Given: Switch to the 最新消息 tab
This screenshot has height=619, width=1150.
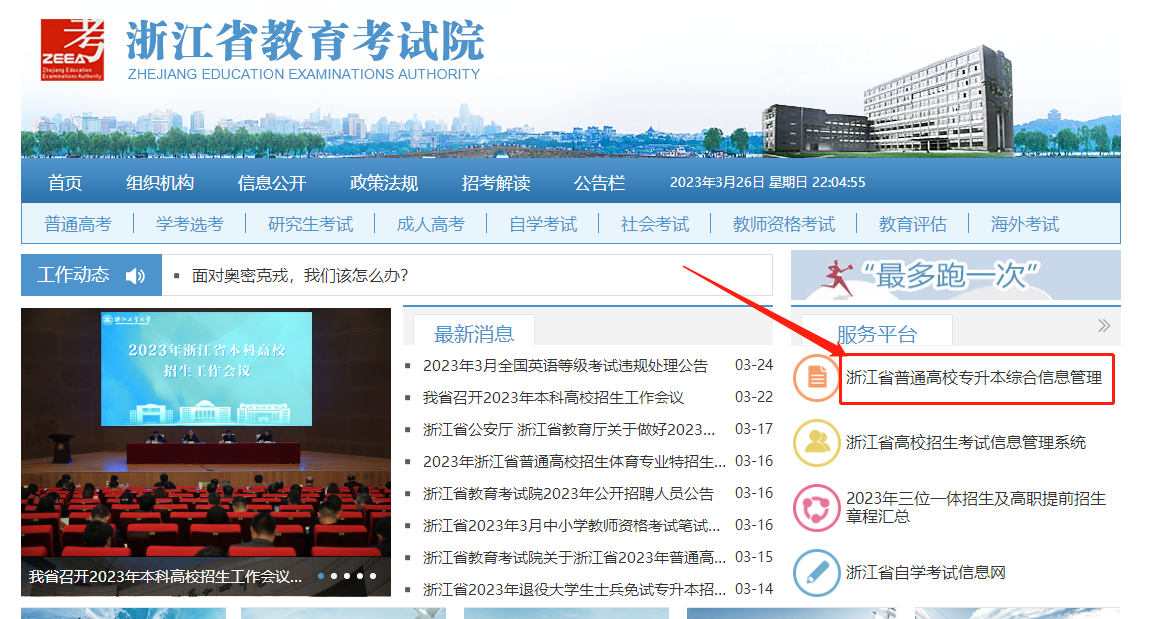Looking at the screenshot, I should 474,333.
